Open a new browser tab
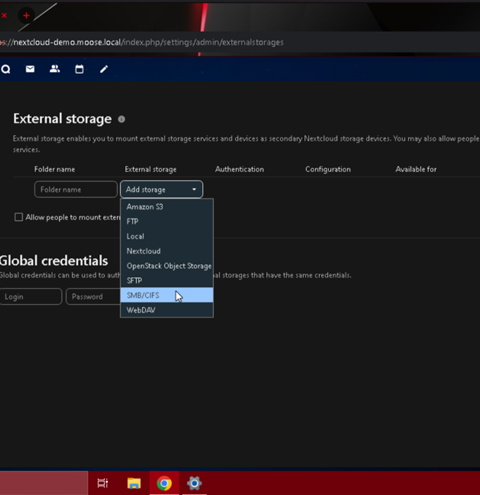This screenshot has height=495, width=480. [x=26, y=15]
